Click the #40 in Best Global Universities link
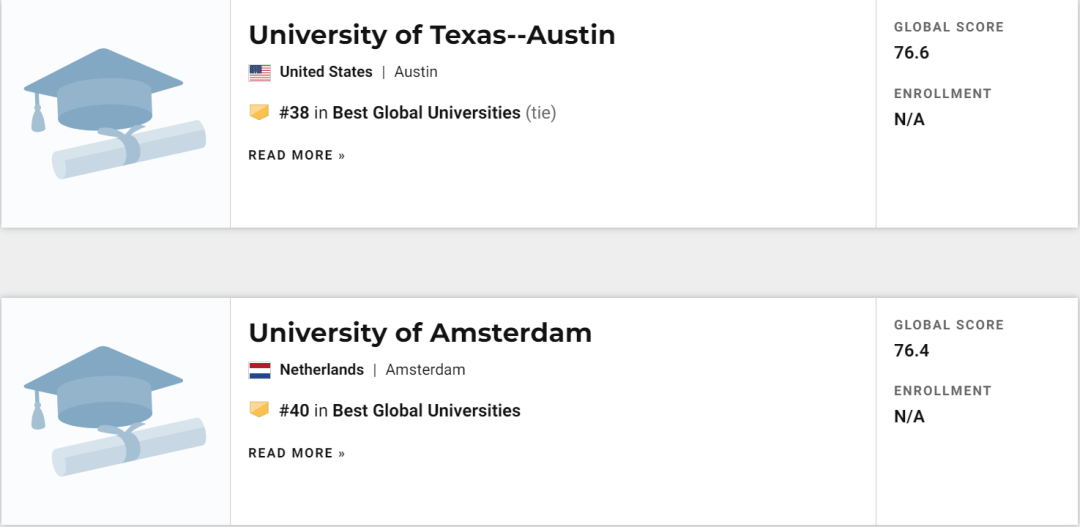 coord(400,410)
